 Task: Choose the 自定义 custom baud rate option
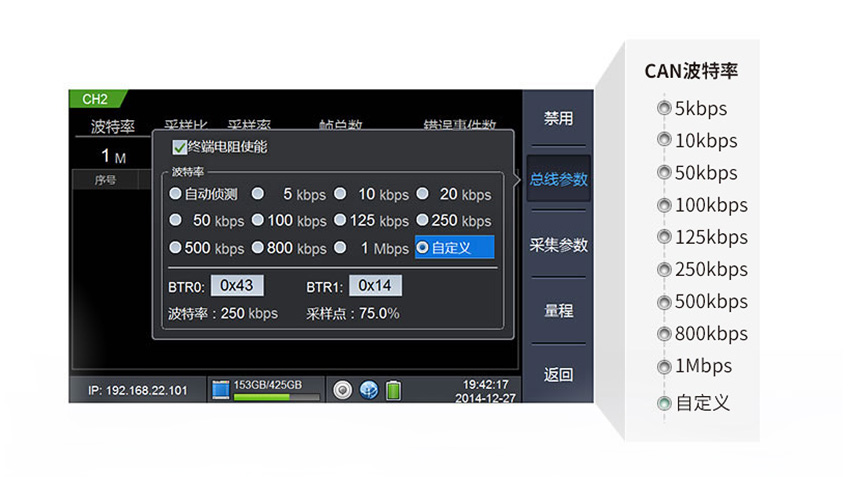424,247
